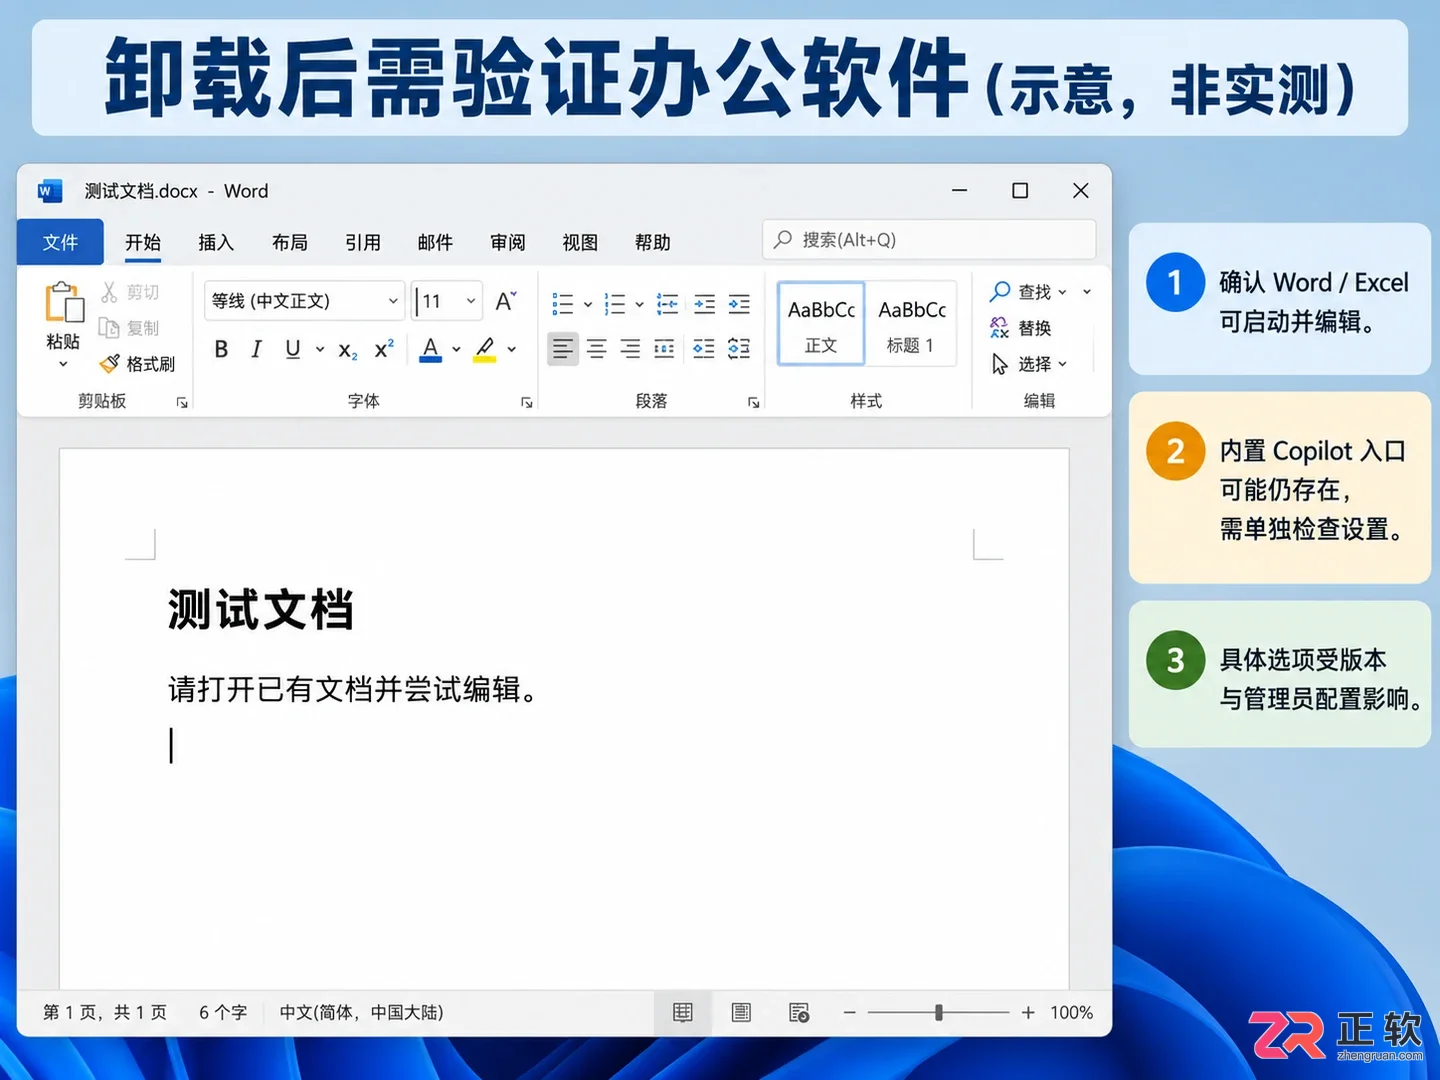Toggle bold formatting
1440x1080 pixels.
pyautogui.click(x=221, y=349)
